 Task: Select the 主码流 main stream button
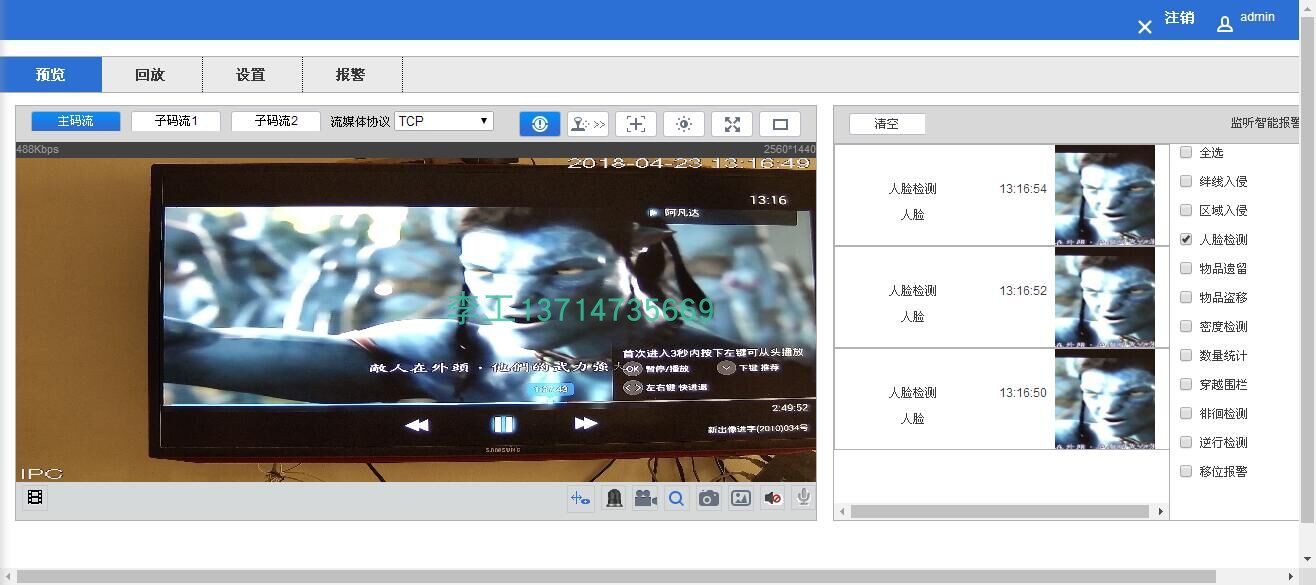click(76, 121)
